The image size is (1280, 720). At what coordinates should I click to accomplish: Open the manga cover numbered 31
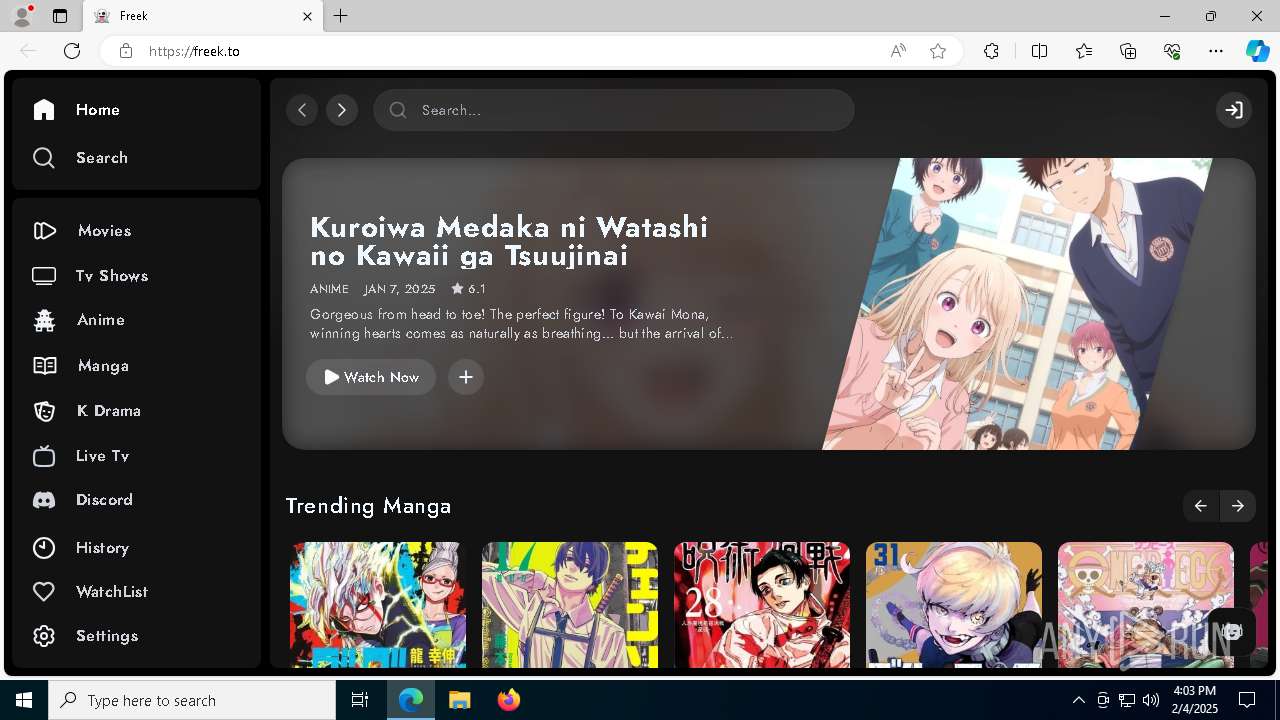[954, 605]
